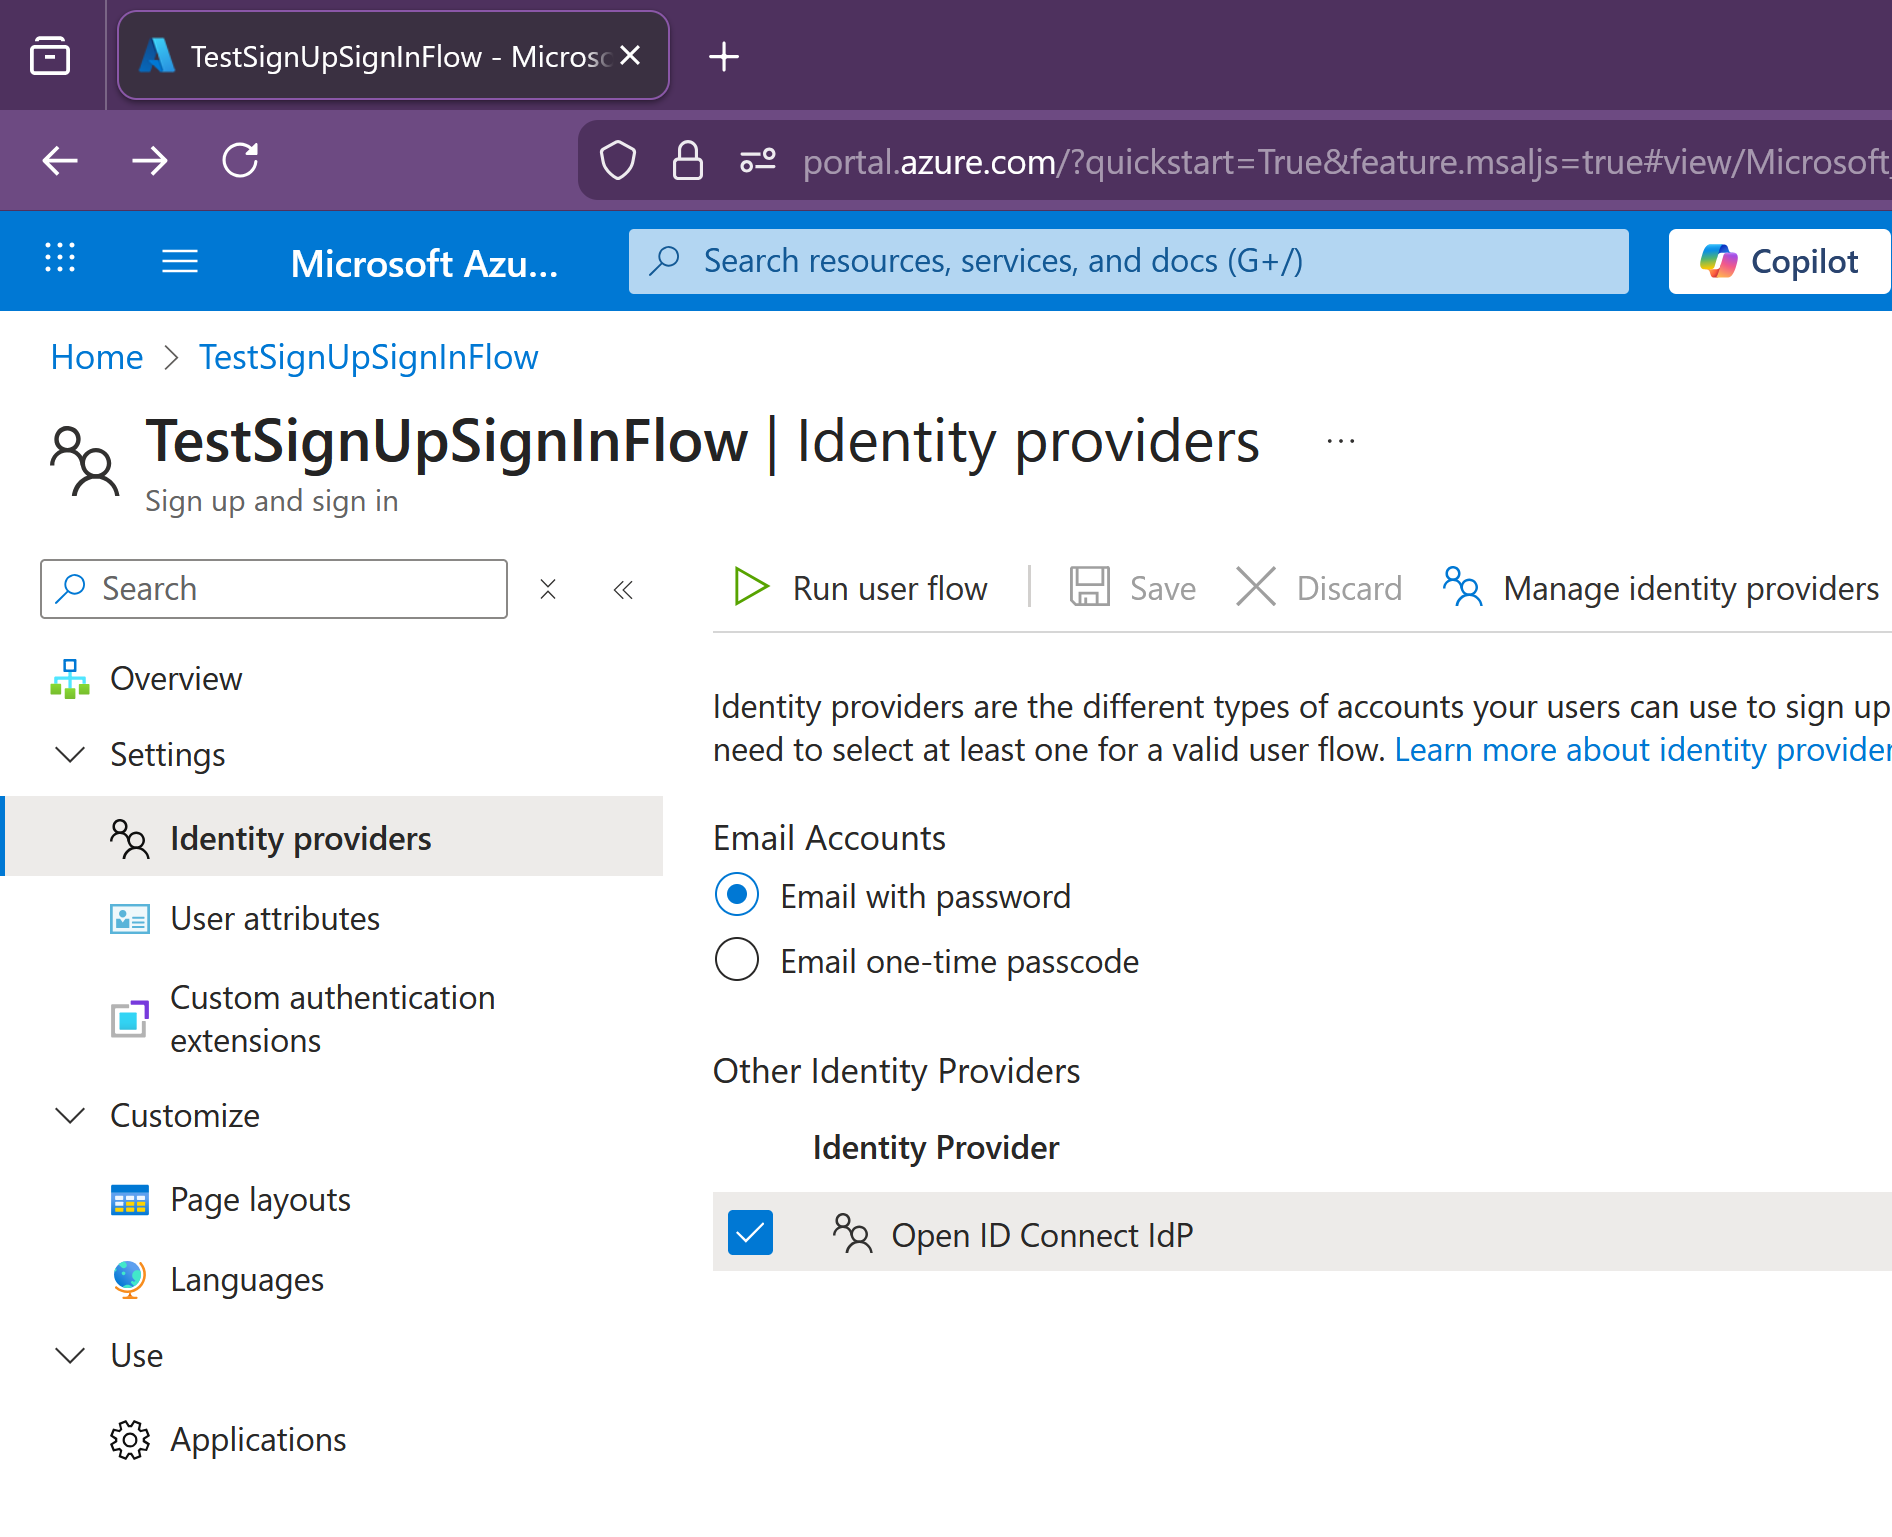Collapse the Use section
The height and width of the screenshot is (1537, 1892).
70,1355
